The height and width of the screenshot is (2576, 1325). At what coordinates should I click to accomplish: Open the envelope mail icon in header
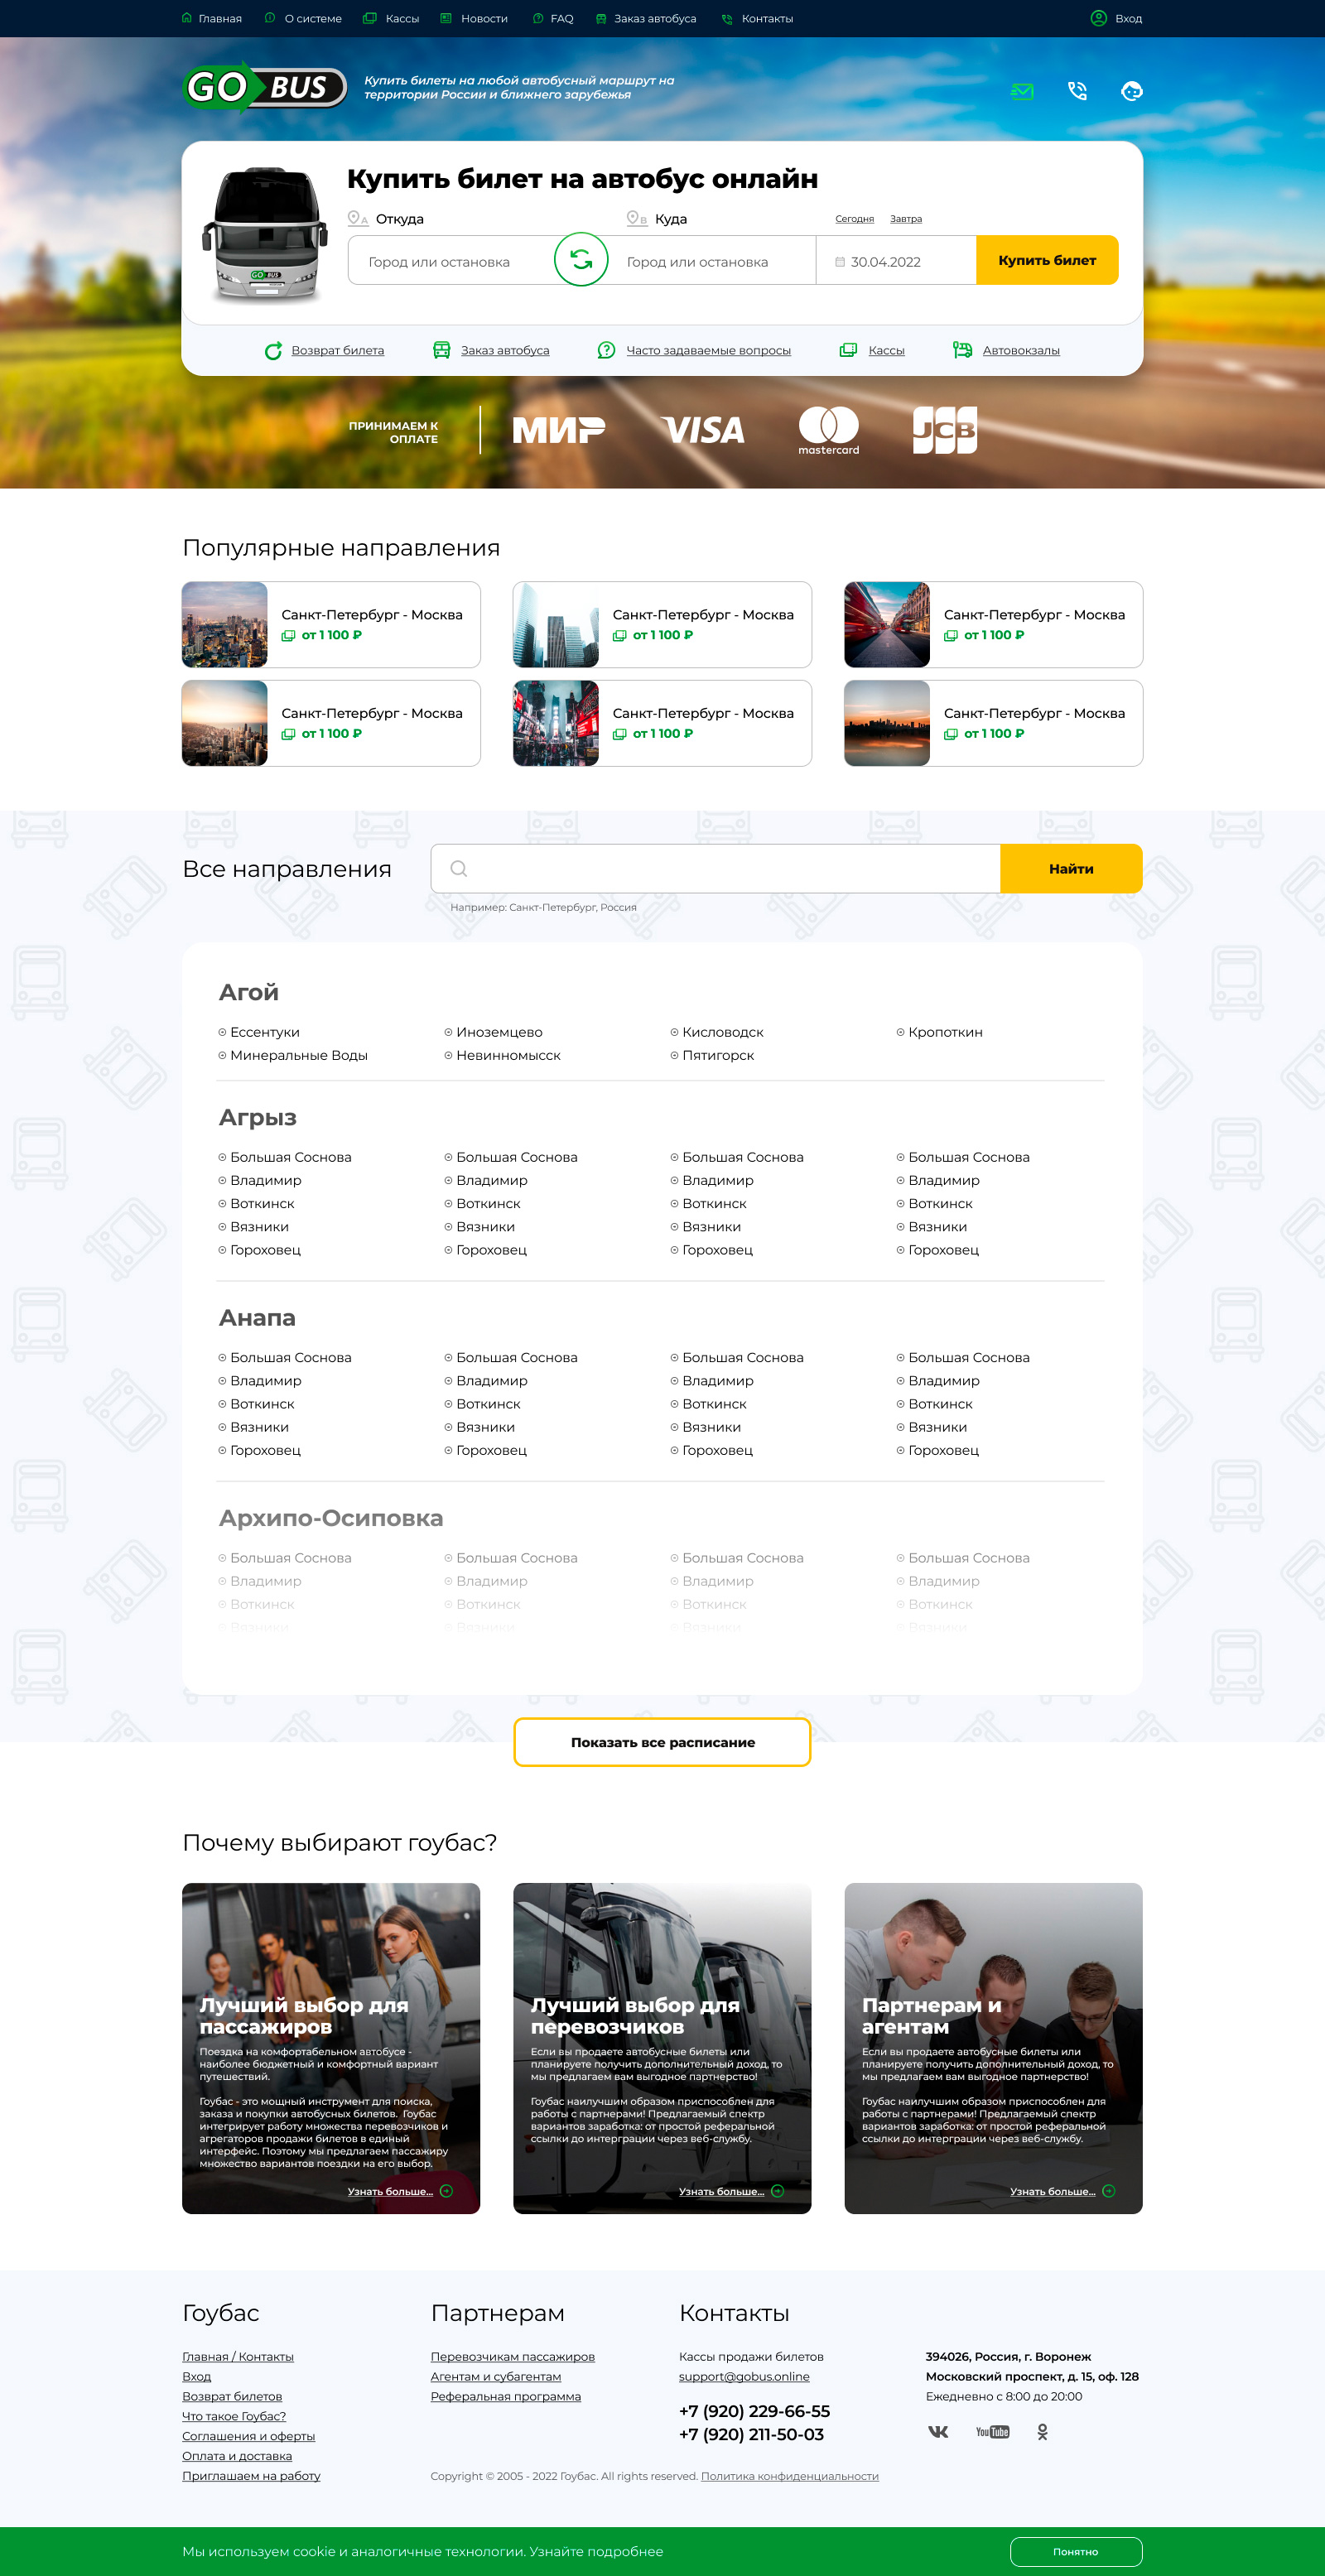(x=1022, y=91)
